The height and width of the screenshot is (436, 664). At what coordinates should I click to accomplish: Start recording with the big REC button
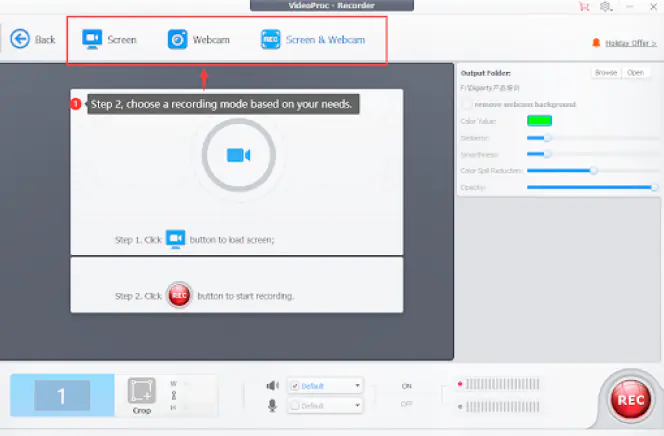pos(631,400)
